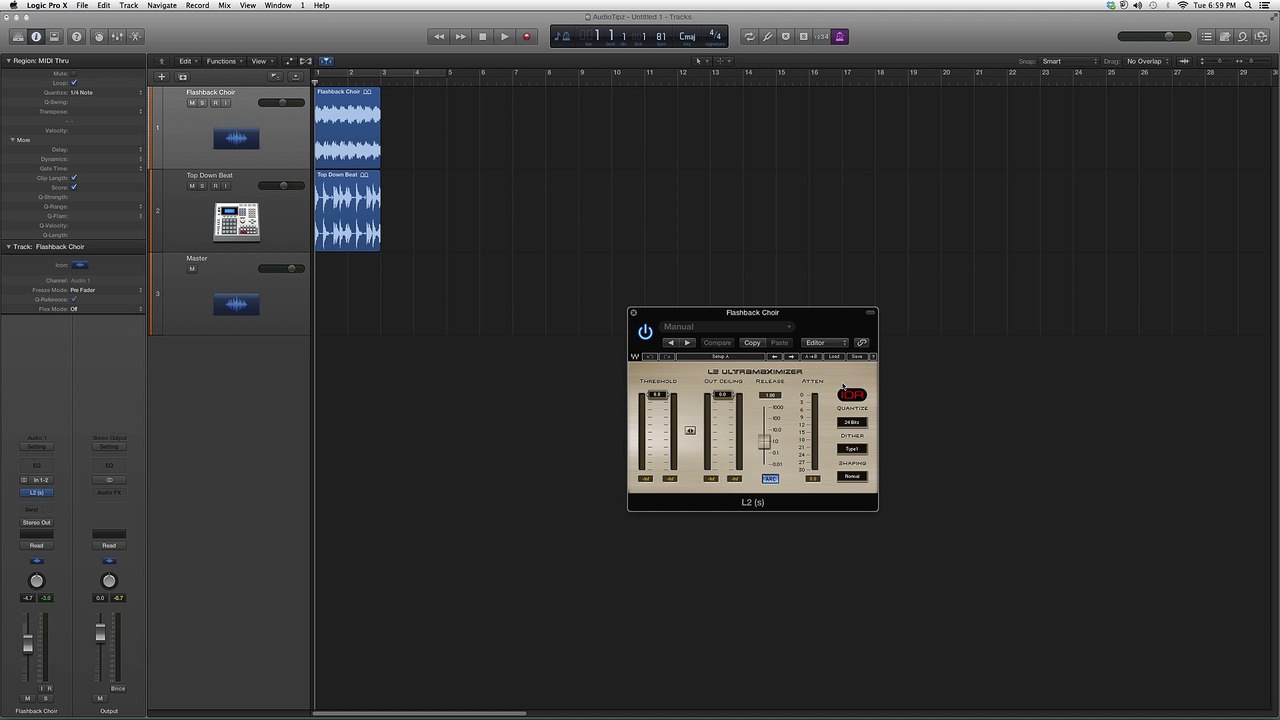Viewport: 1280px width, 720px height.
Task: Open the Navigate menu
Action: 162,5
